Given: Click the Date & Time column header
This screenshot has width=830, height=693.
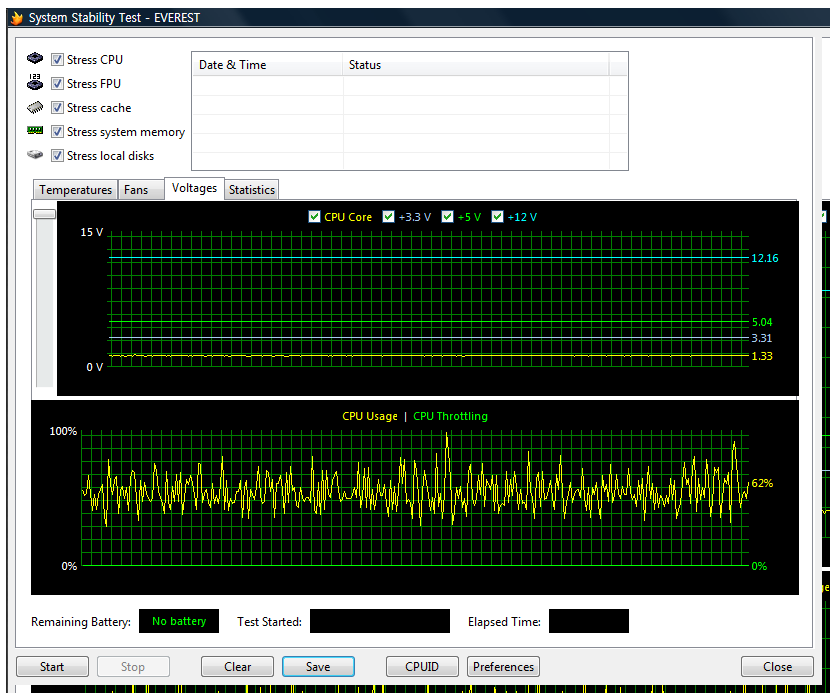Looking at the screenshot, I should 267,65.
